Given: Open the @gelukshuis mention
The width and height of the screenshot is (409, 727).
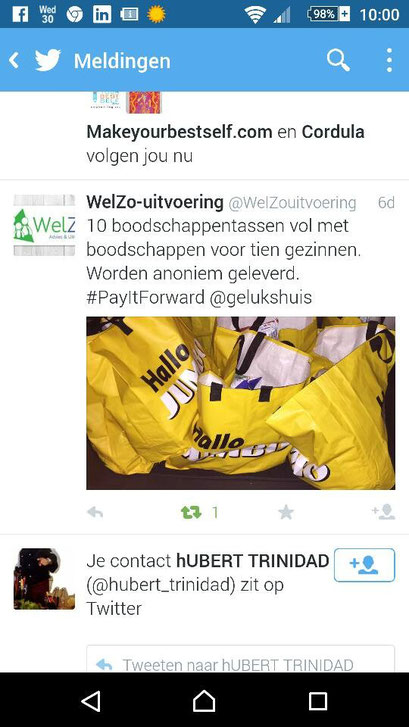Looking at the screenshot, I should (261, 298).
